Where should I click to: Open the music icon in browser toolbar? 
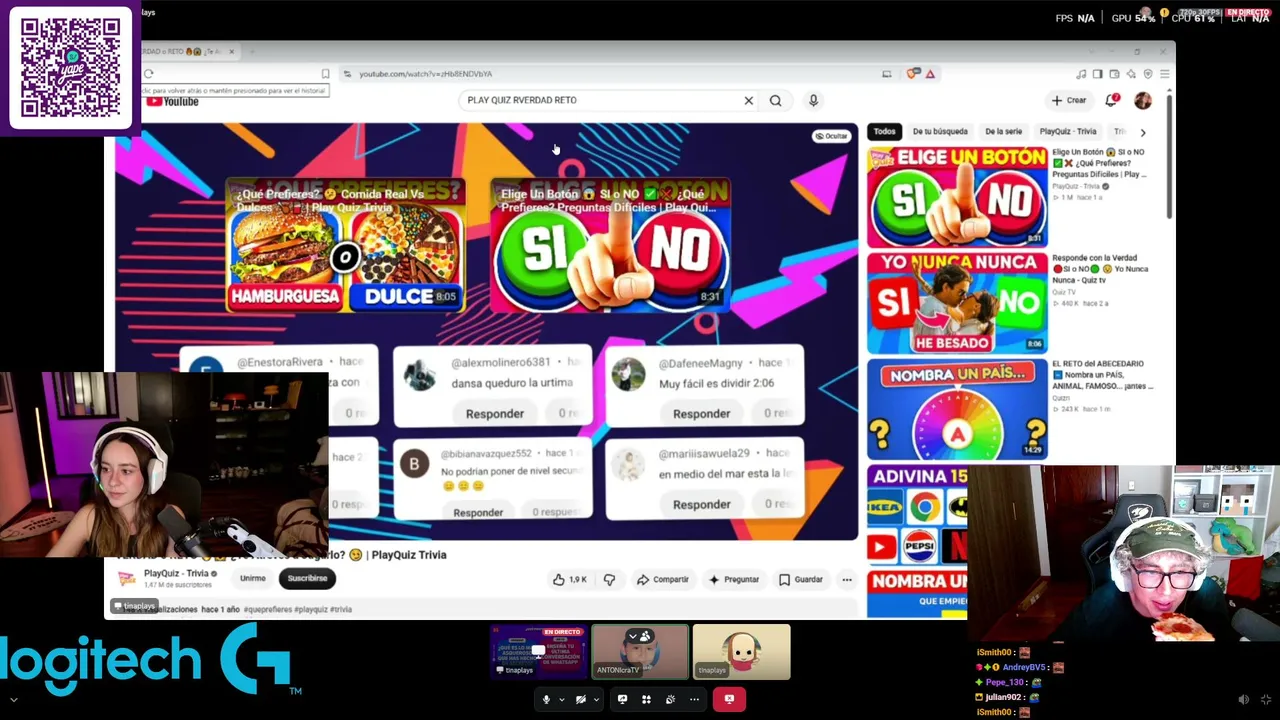(x=1081, y=74)
